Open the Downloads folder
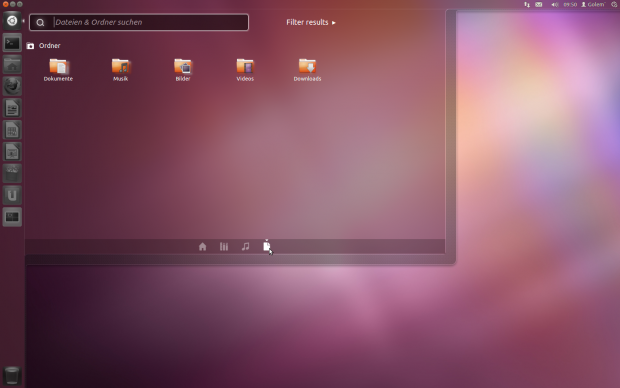This screenshot has width=620, height=388. click(x=307, y=70)
